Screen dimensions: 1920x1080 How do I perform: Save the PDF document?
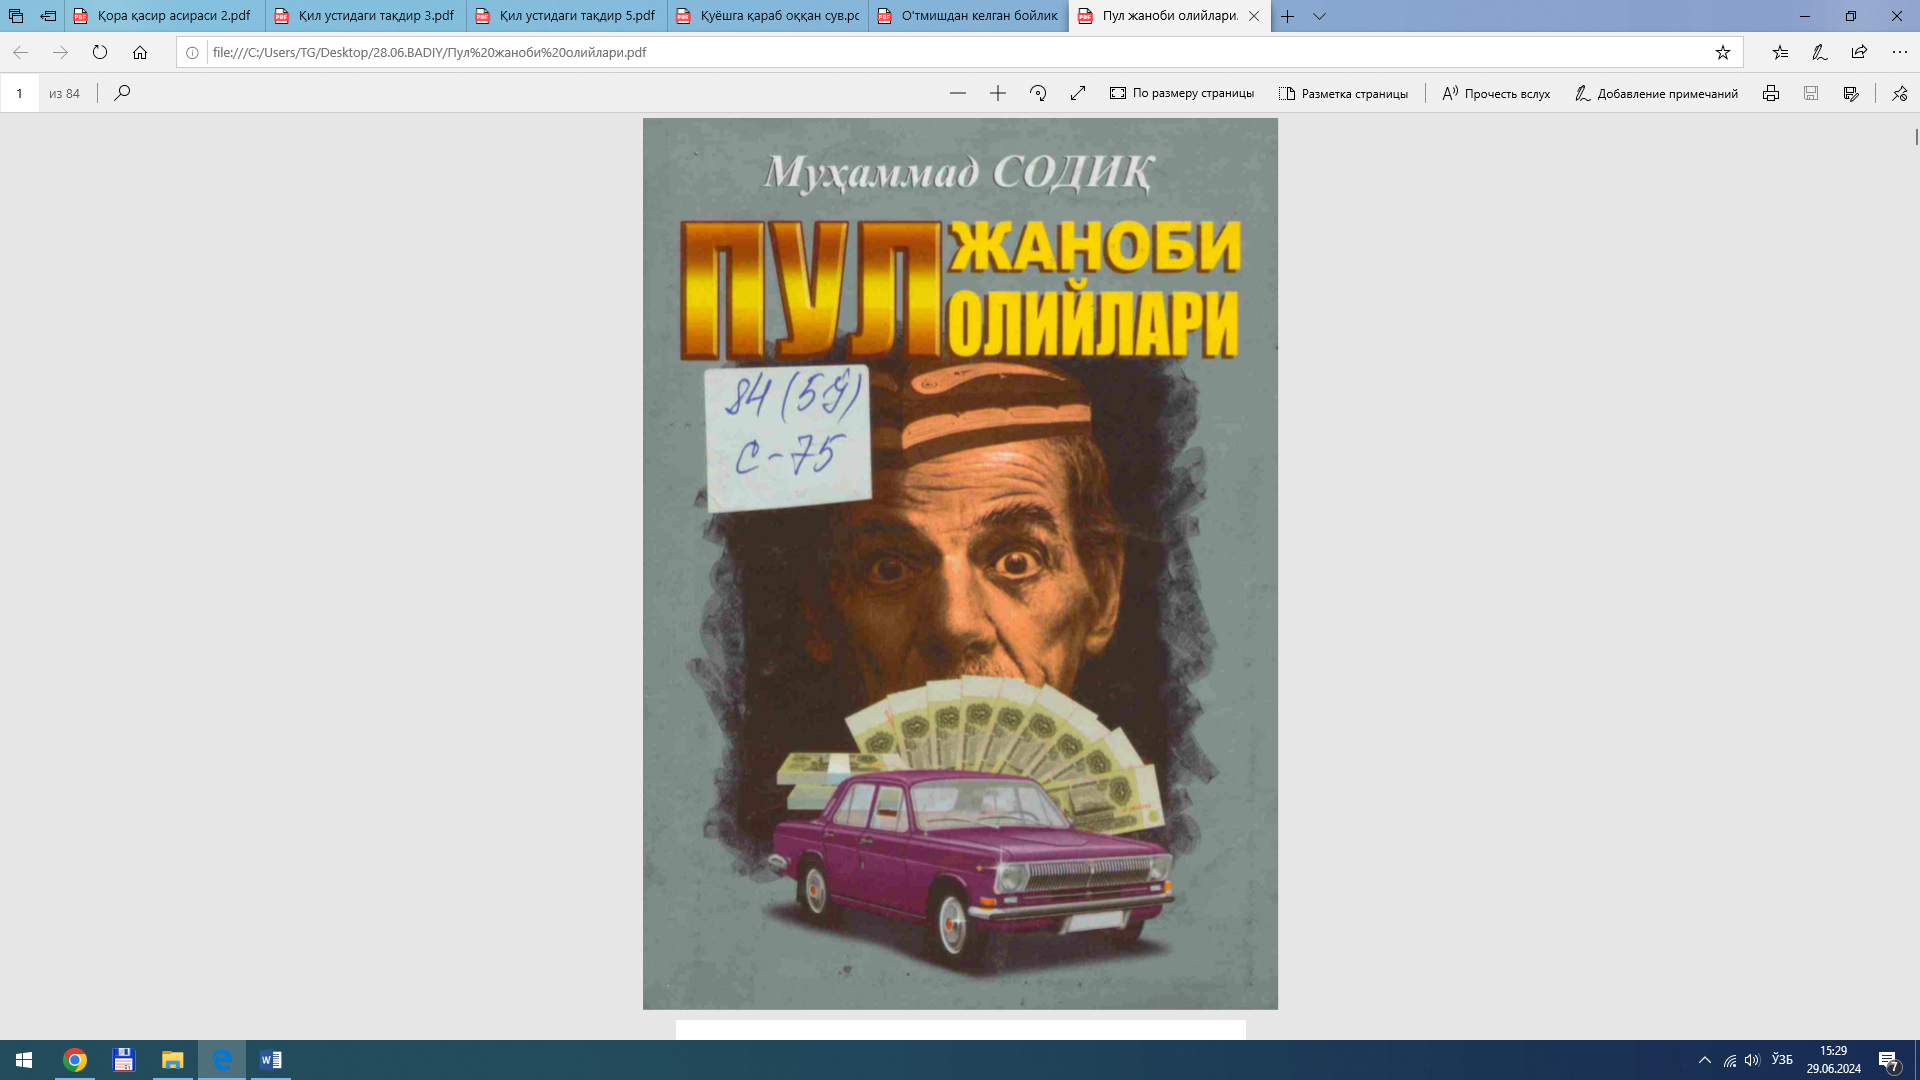[x=1811, y=93]
